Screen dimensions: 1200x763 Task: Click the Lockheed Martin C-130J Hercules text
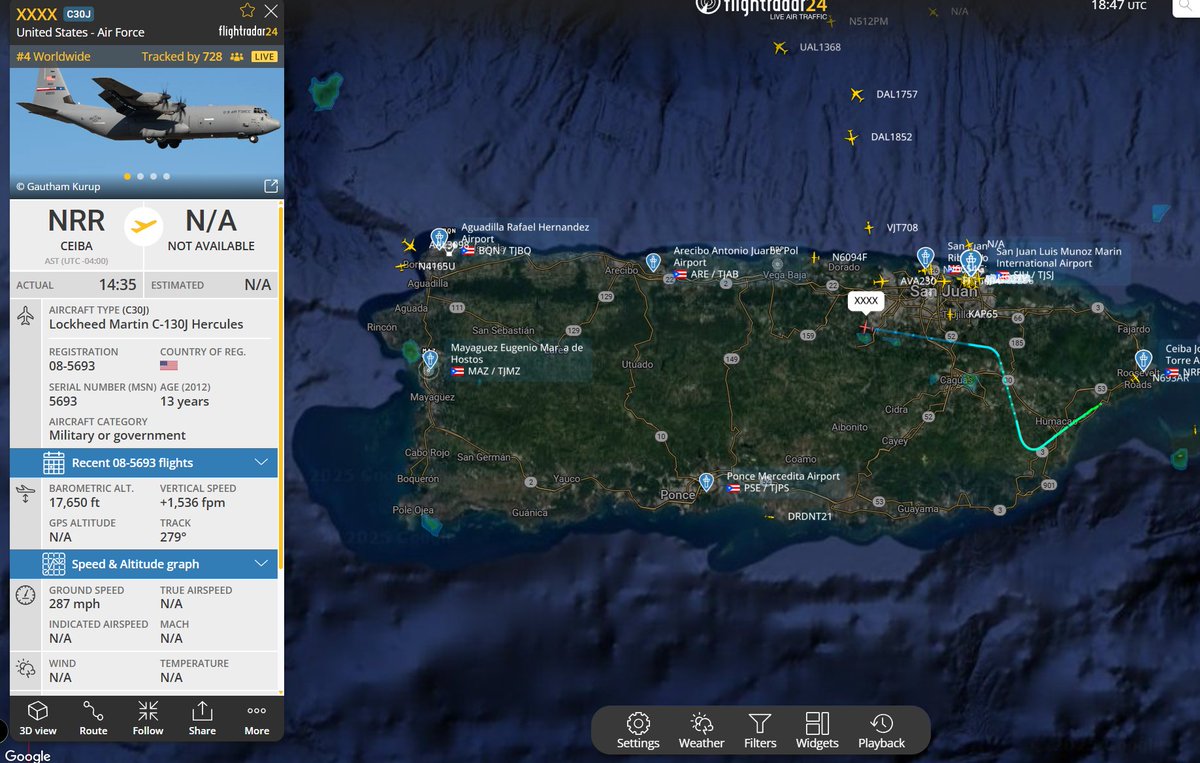(x=146, y=324)
